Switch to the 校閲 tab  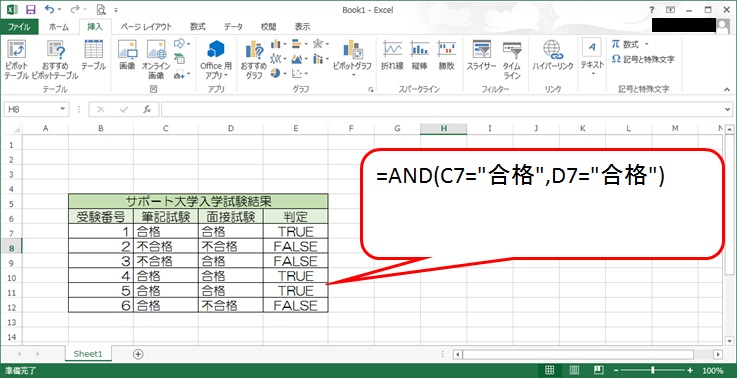[x=268, y=27]
